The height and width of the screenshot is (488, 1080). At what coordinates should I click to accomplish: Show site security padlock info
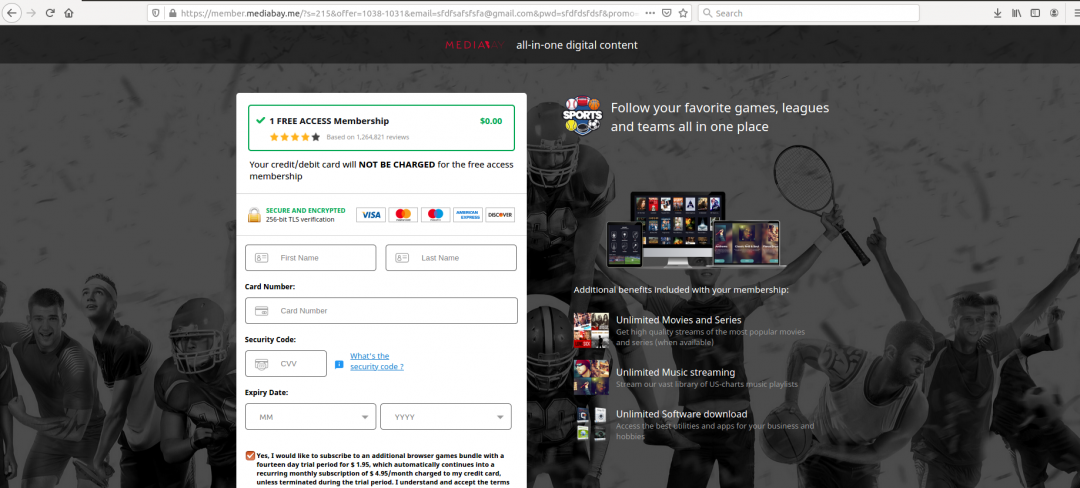tap(171, 13)
